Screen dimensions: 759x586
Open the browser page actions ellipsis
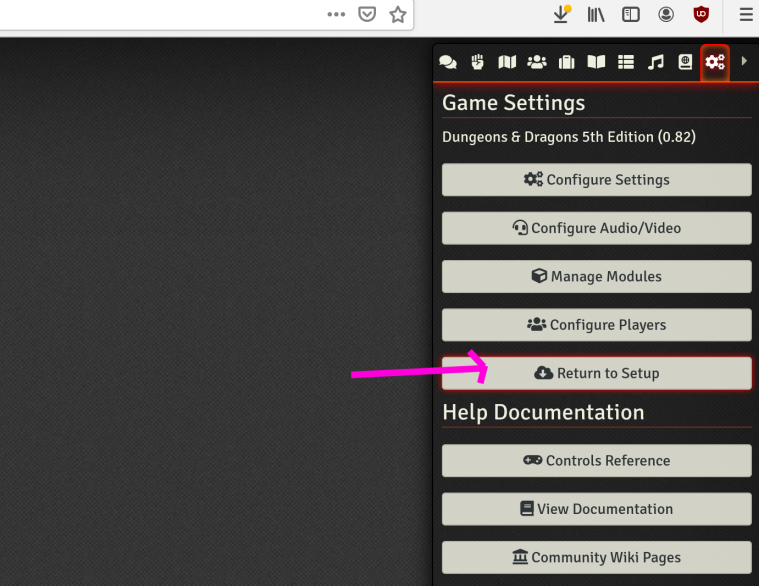click(x=336, y=15)
